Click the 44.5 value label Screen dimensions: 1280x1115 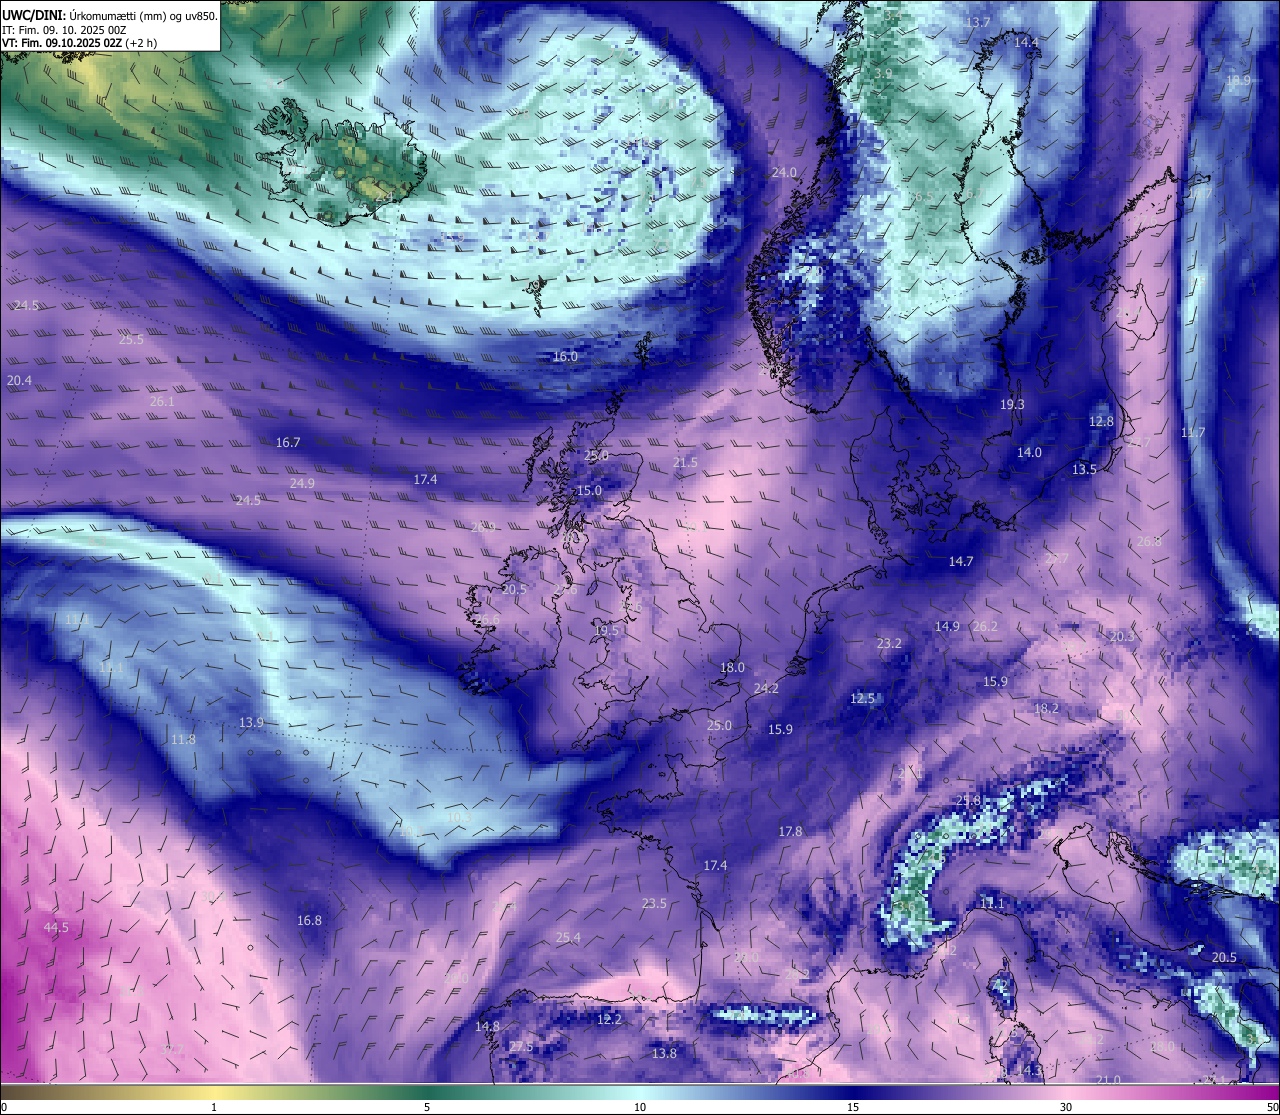point(56,927)
